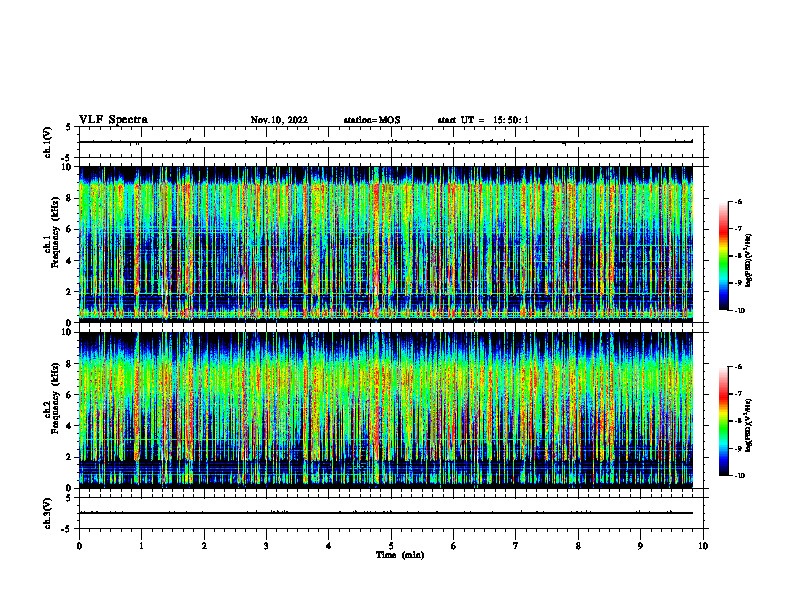Viewport: 792px width, 612px height.
Task: Click the "ch.3(V)" waveform axis label
Action: pyautogui.click(x=48, y=514)
